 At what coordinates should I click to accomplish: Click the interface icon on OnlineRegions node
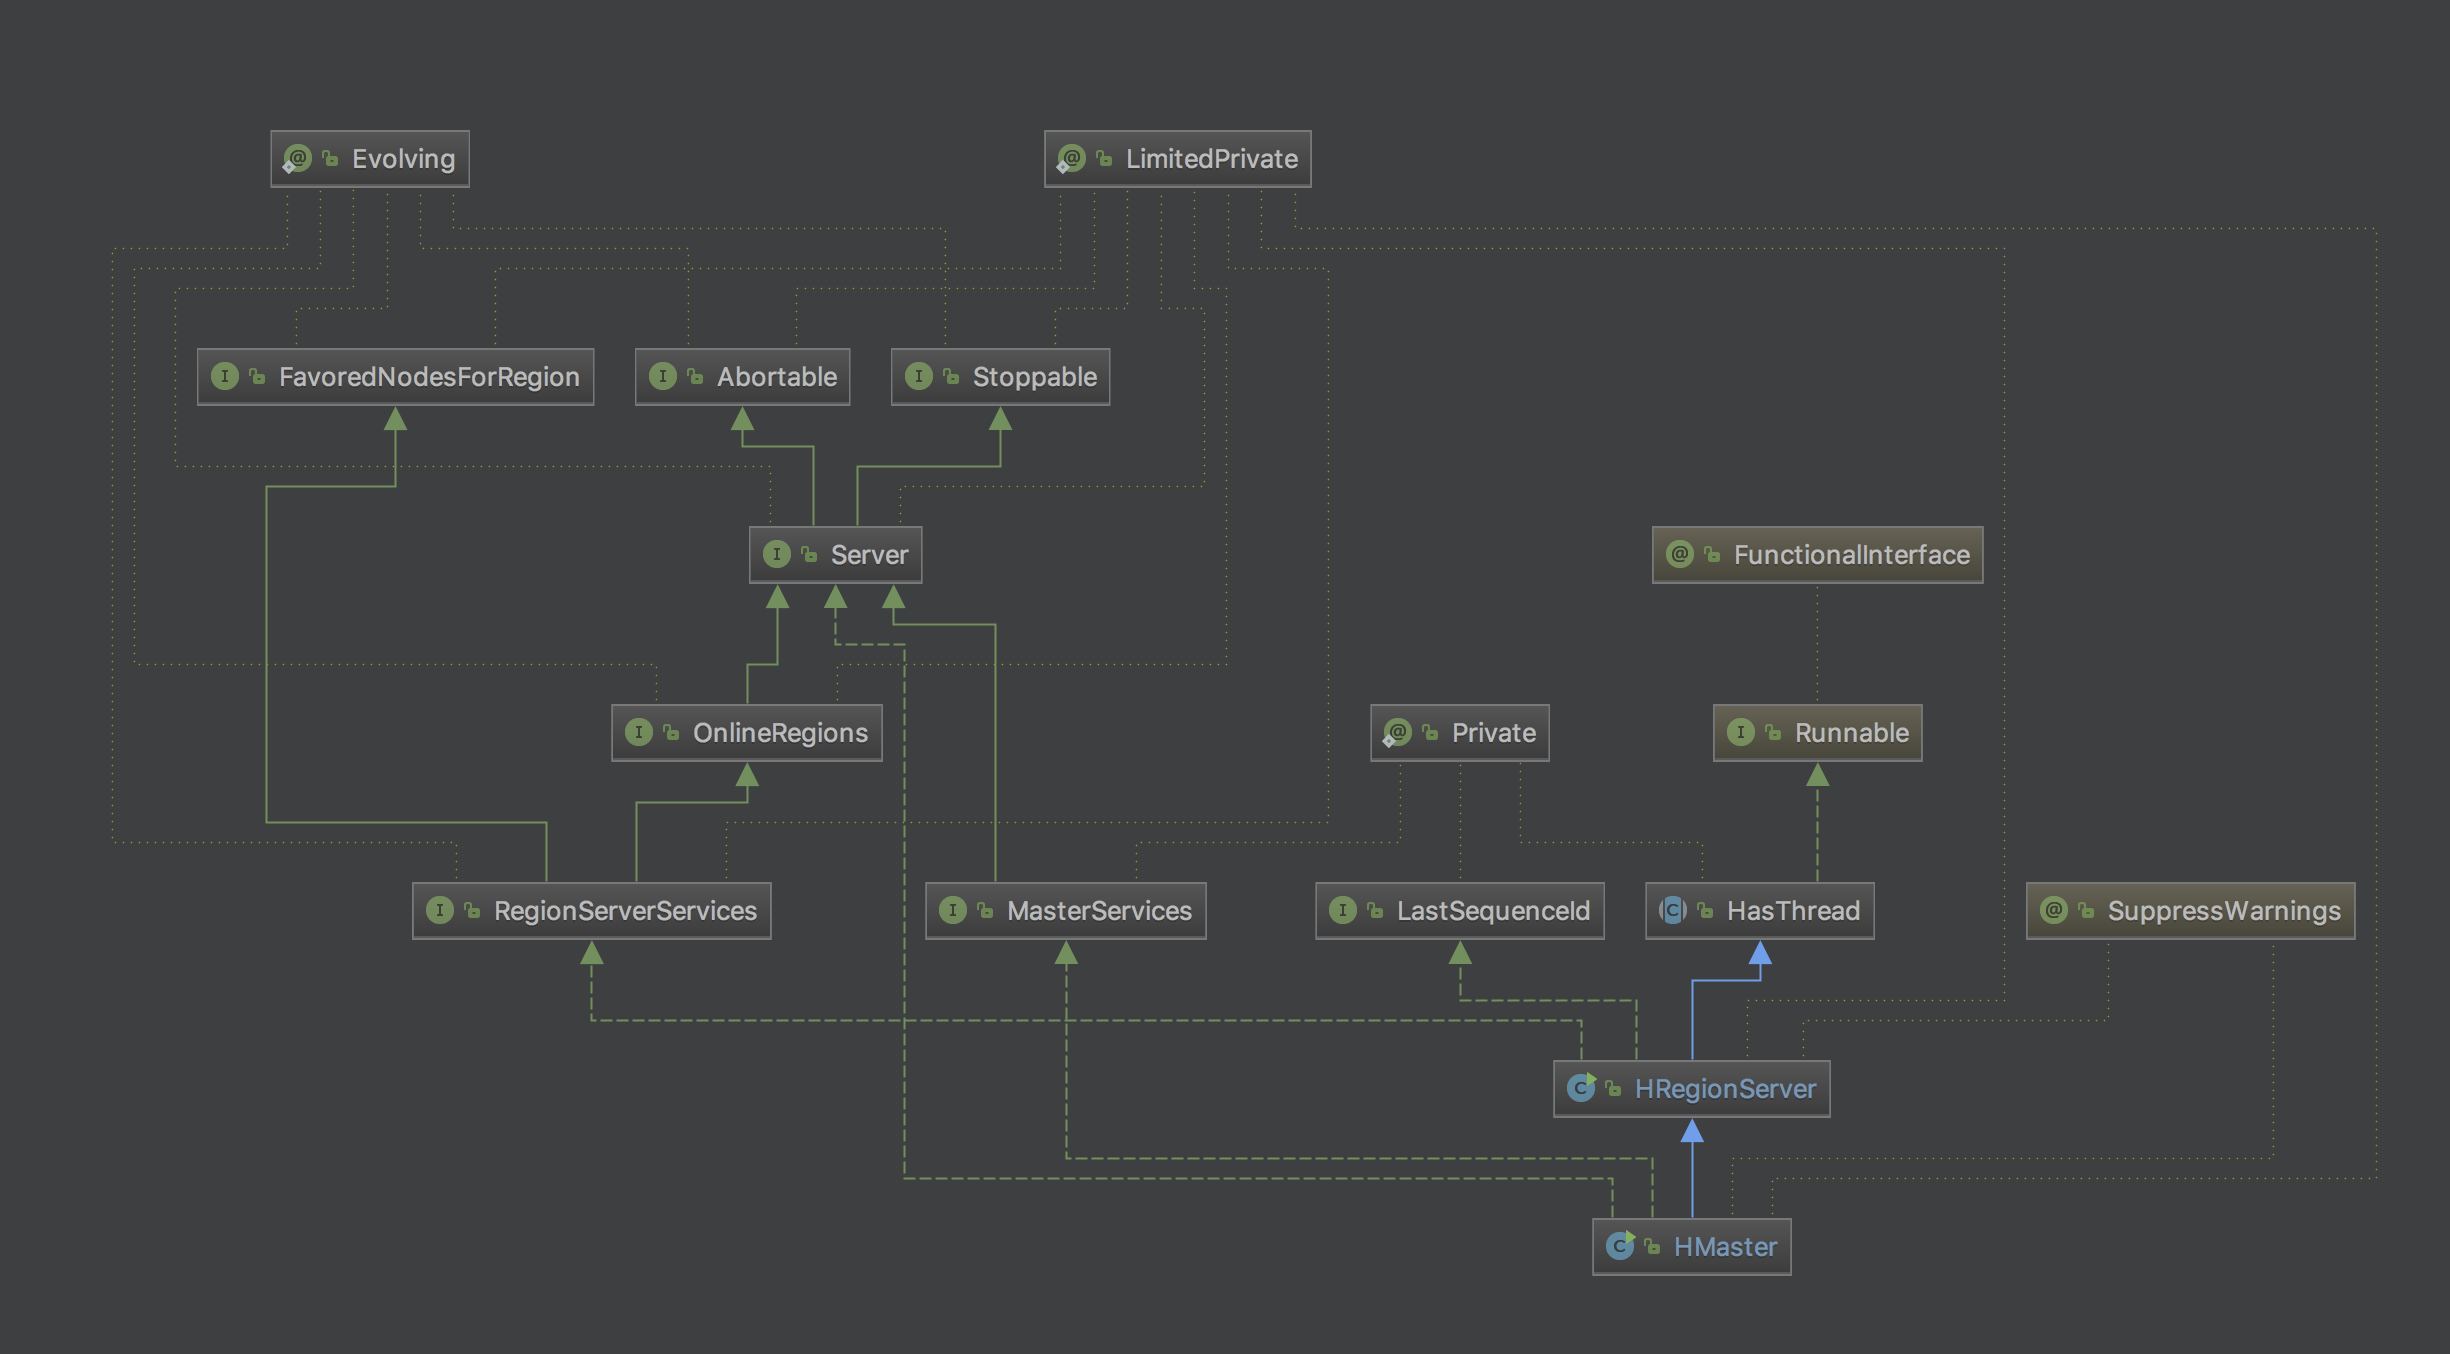point(639,733)
